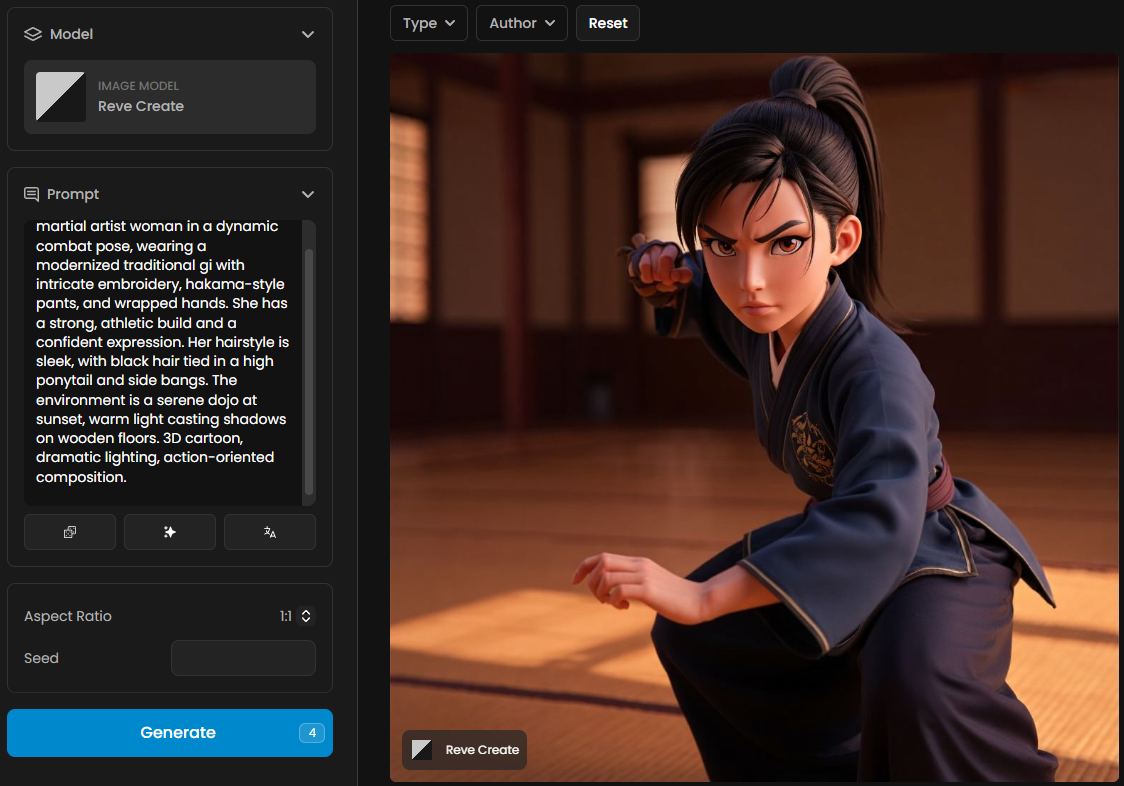Open the Author filter dropdown

pyautogui.click(x=521, y=23)
